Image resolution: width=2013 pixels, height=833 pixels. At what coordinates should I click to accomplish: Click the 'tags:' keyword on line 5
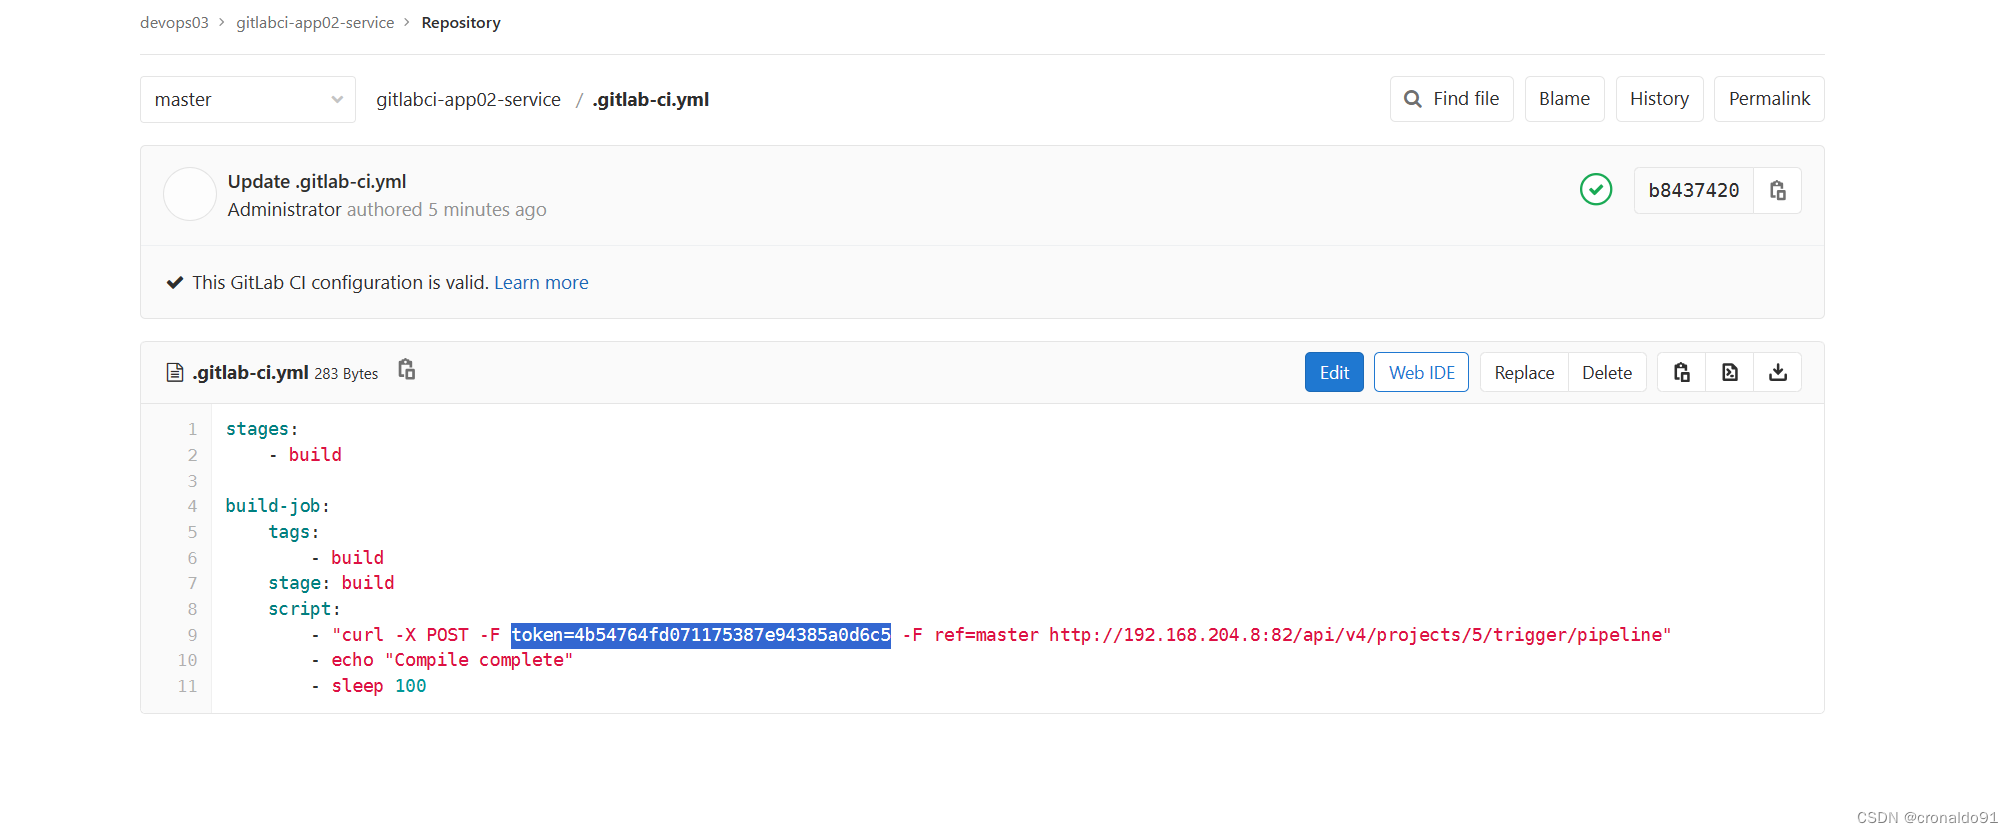coord(293,532)
